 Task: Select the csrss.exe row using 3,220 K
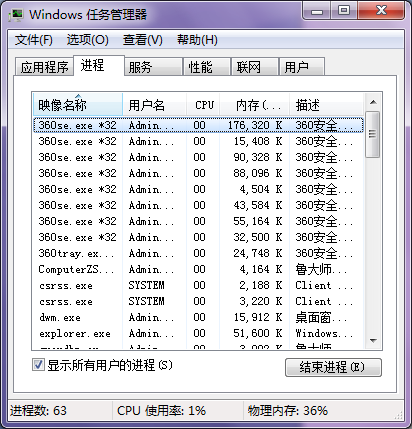coord(198,301)
